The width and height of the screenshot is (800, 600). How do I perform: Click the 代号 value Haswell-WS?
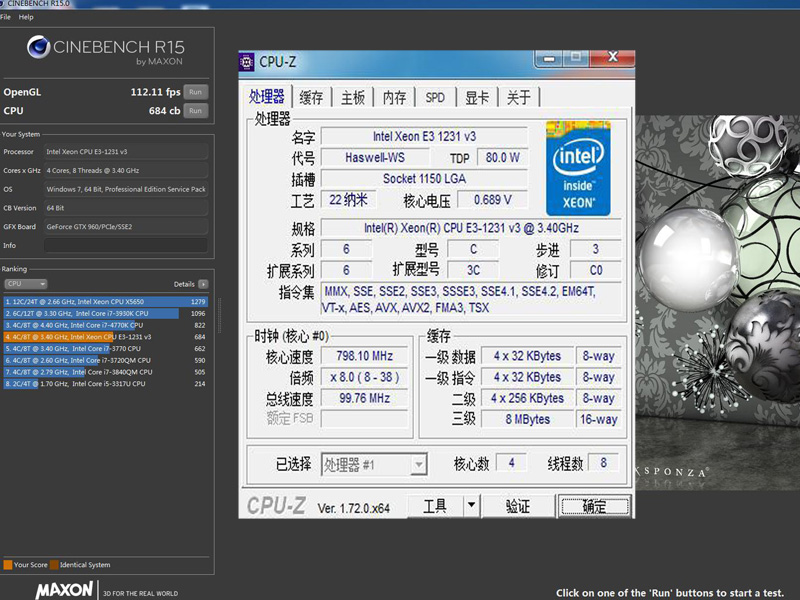click(375, 157)
